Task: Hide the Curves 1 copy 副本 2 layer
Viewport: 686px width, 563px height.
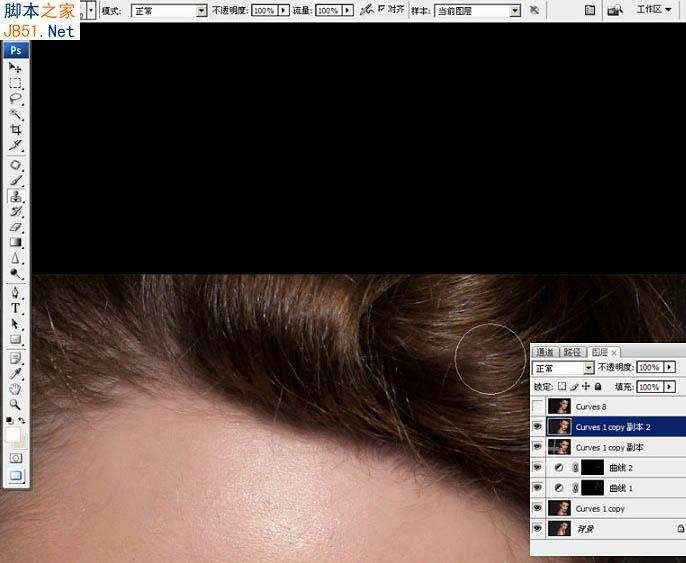Action: pos(538,427)
